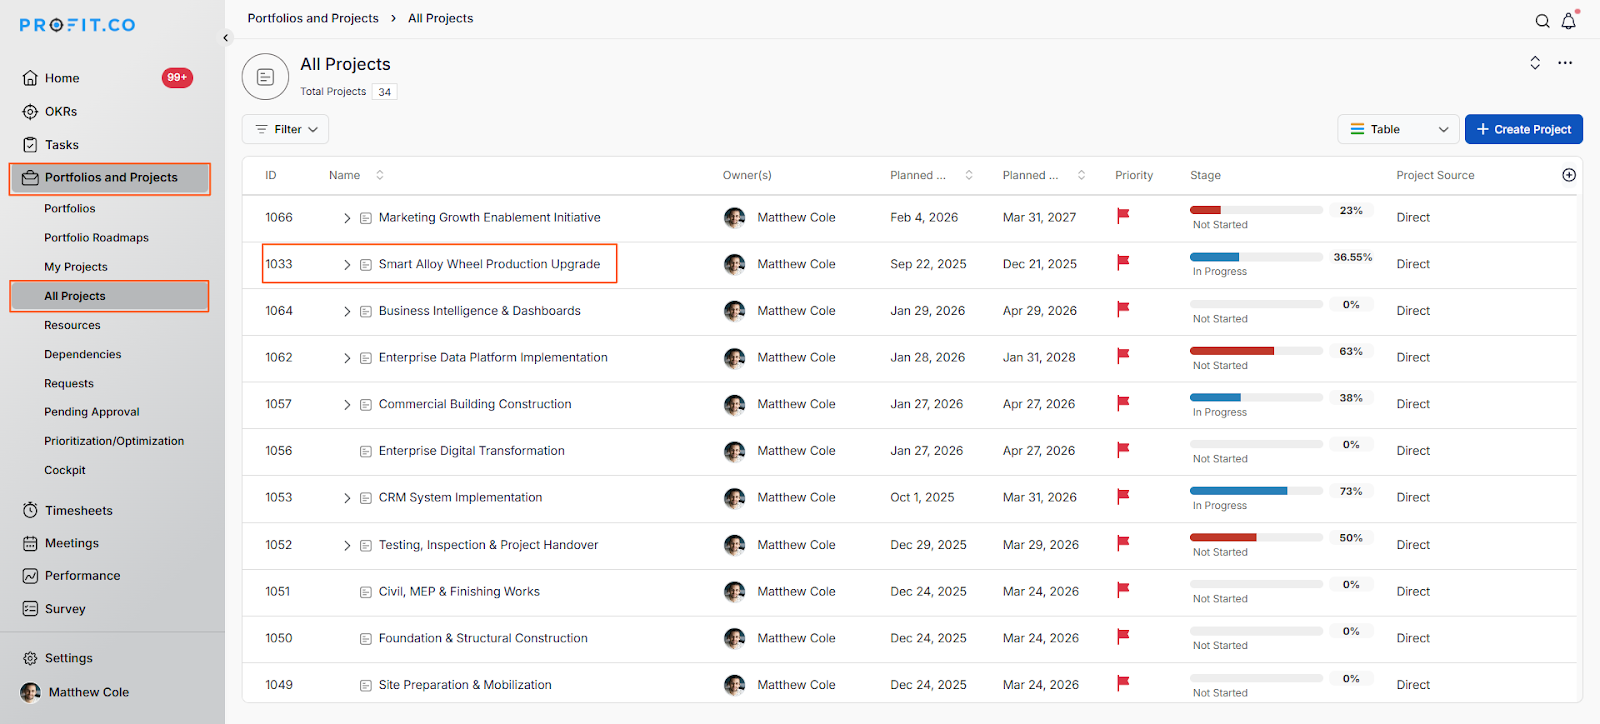Click the search magnifier icon
Viewport: 1600px width, 724px height.
[1542, 21]
